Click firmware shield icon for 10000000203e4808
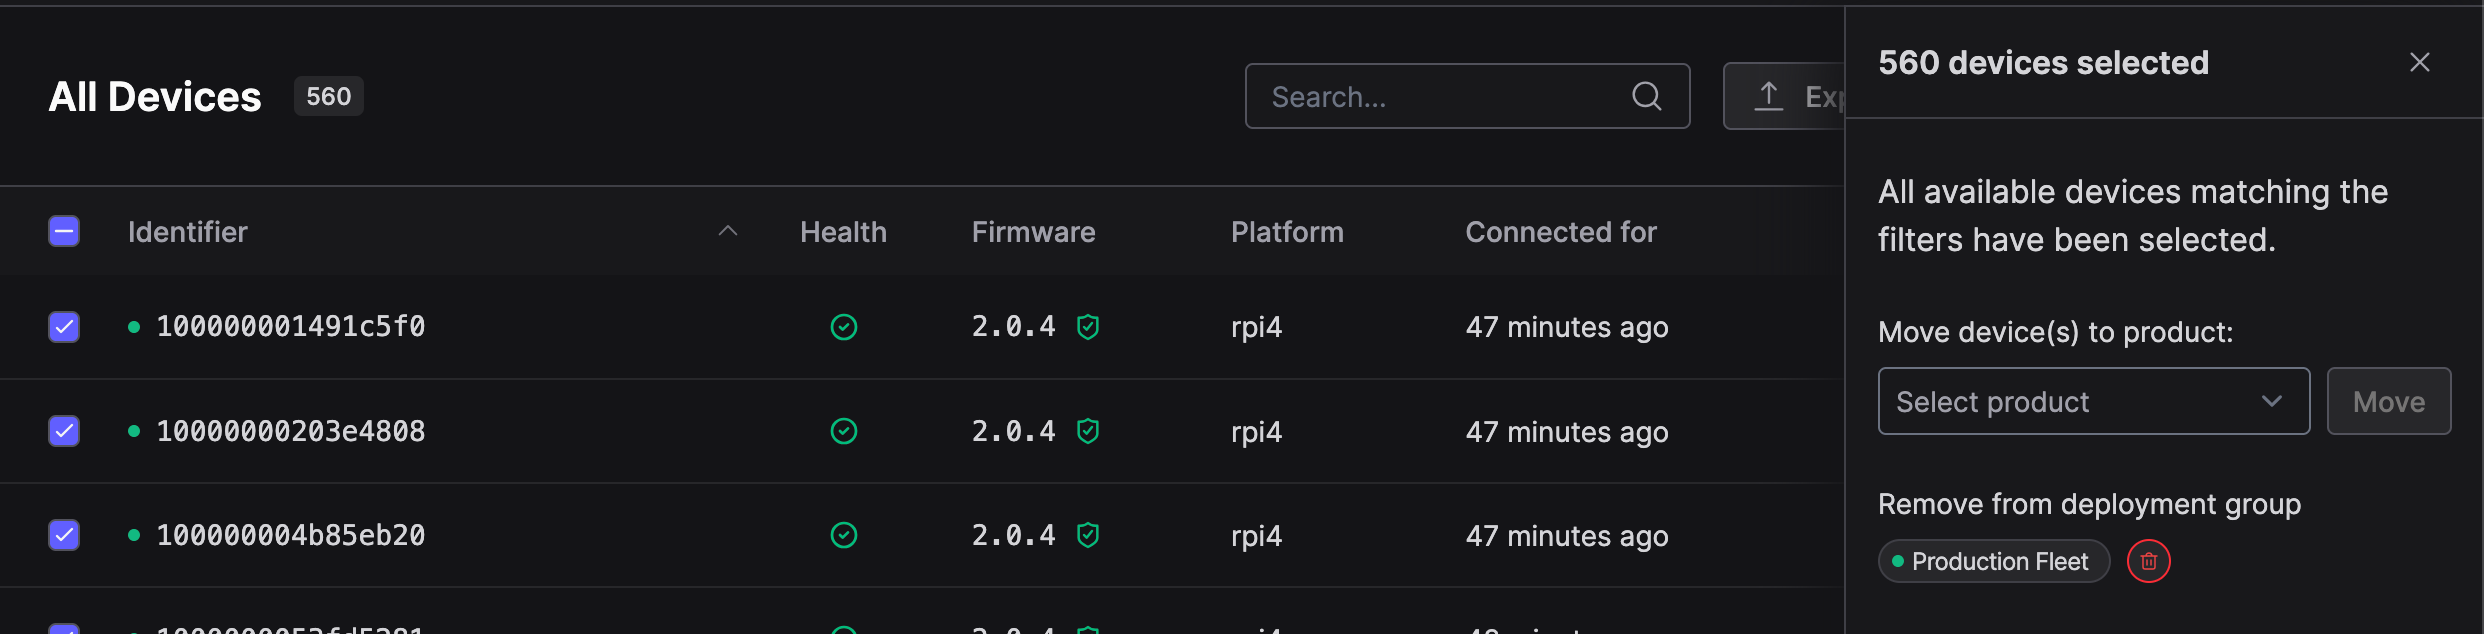The width and height of the screenshot is (2484, 634). coord(1088,431)
